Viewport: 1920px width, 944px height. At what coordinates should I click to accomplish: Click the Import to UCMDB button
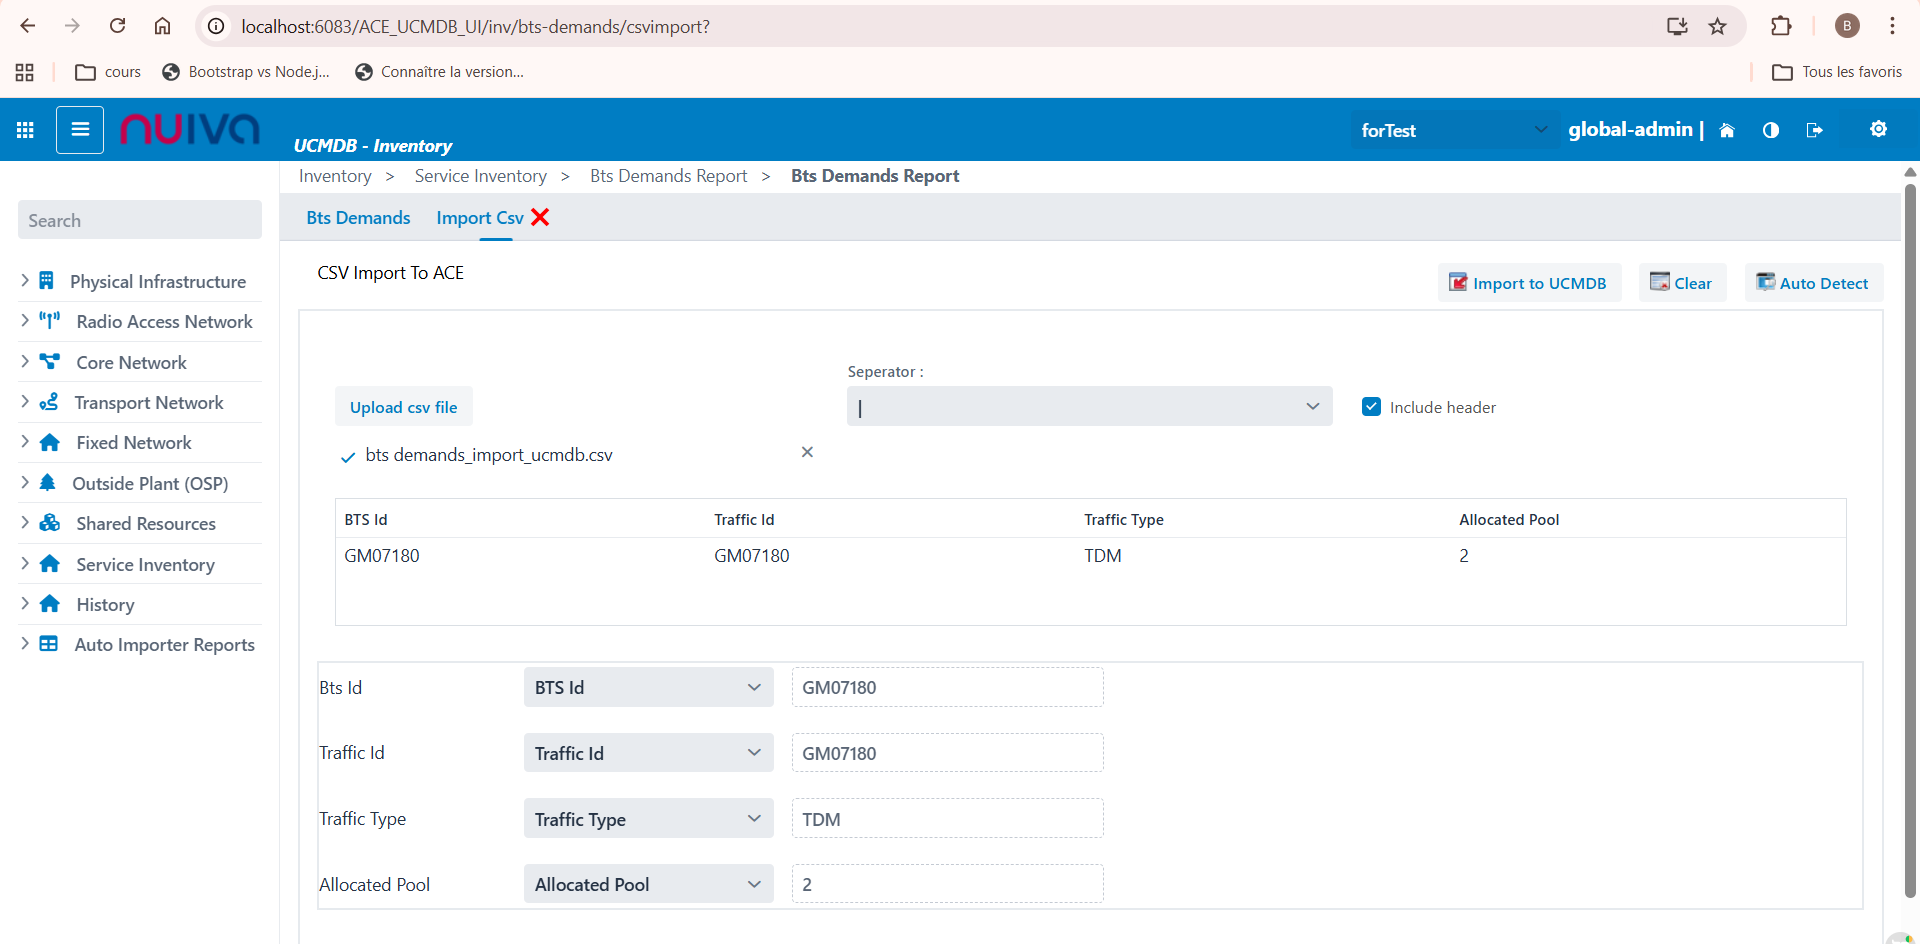click(1529, 283)
